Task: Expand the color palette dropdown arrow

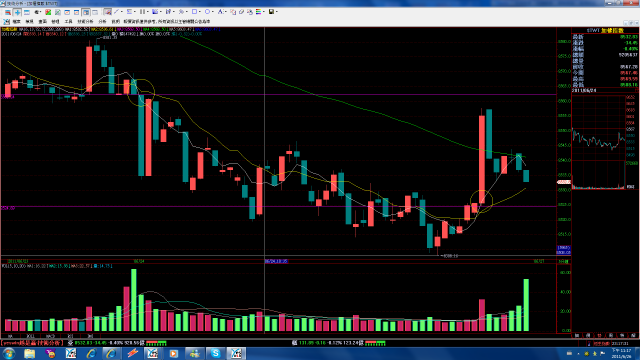Action: pyautogui.click(x=264, y=12)
